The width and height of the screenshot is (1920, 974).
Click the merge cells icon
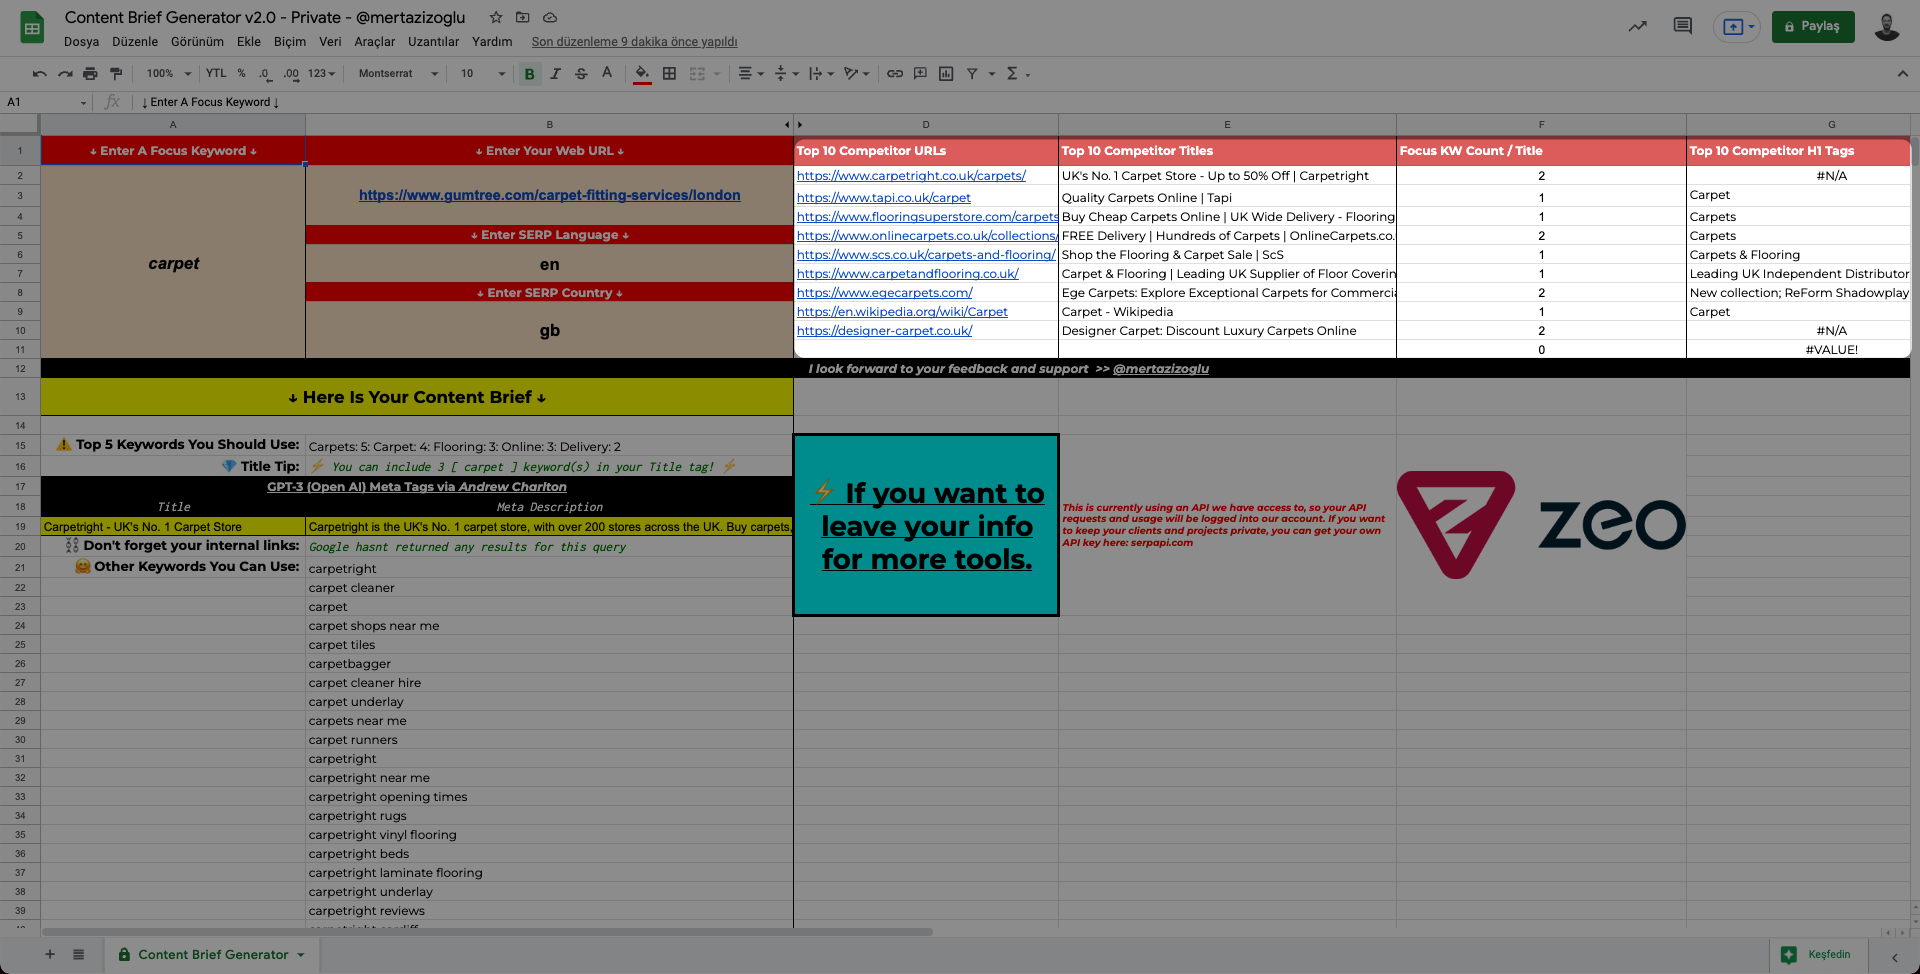click(x=697, y=74)
